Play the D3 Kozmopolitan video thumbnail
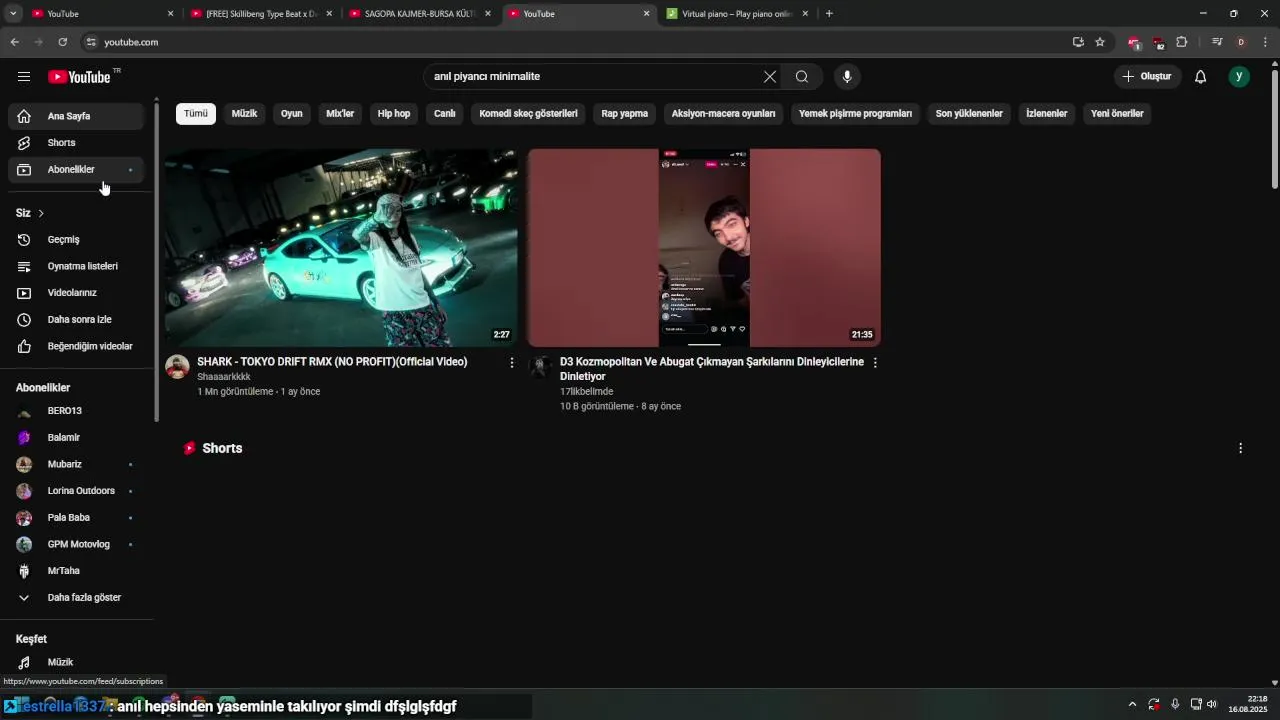 pos(704,248)
